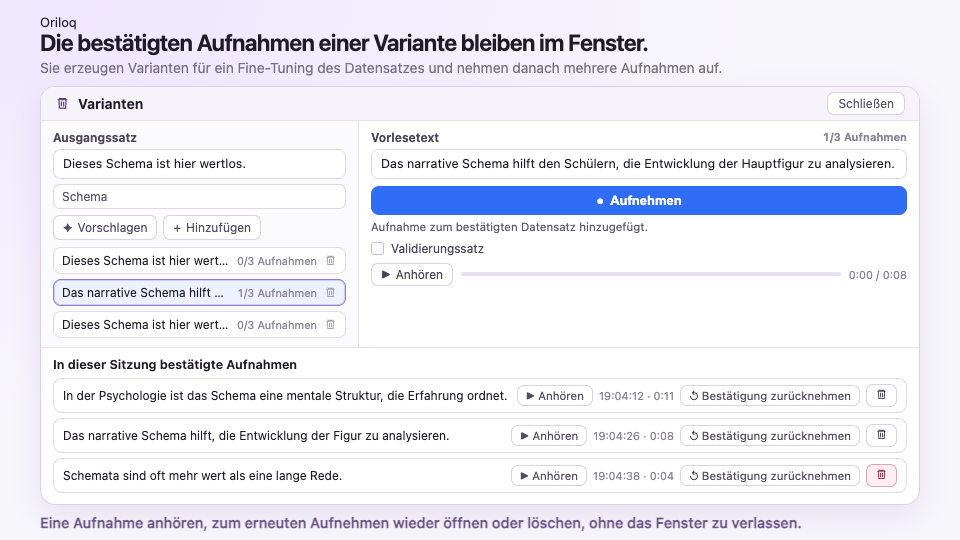Viewport: 960px width, 540px height.
Task: Play the "Schemata sind oft mehr wert" recording
Action: (x=549, y=476)
